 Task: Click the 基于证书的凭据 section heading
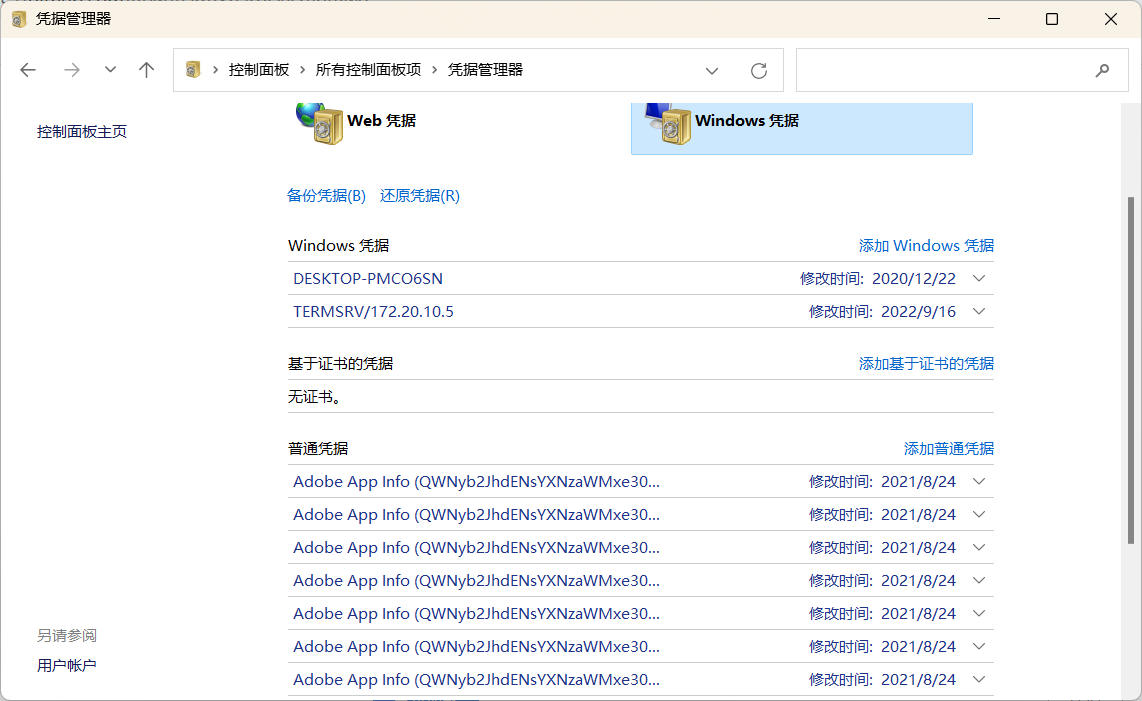point(340,364)
